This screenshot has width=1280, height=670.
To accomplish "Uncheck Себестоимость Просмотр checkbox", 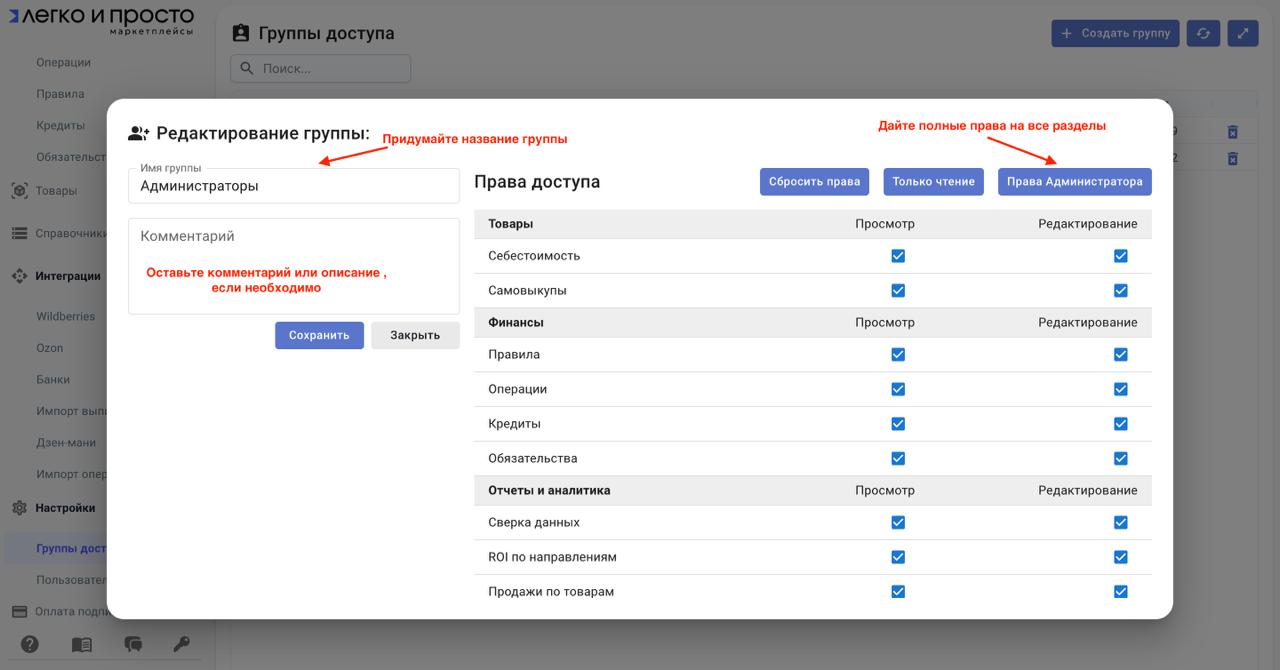I will (898, 256).
